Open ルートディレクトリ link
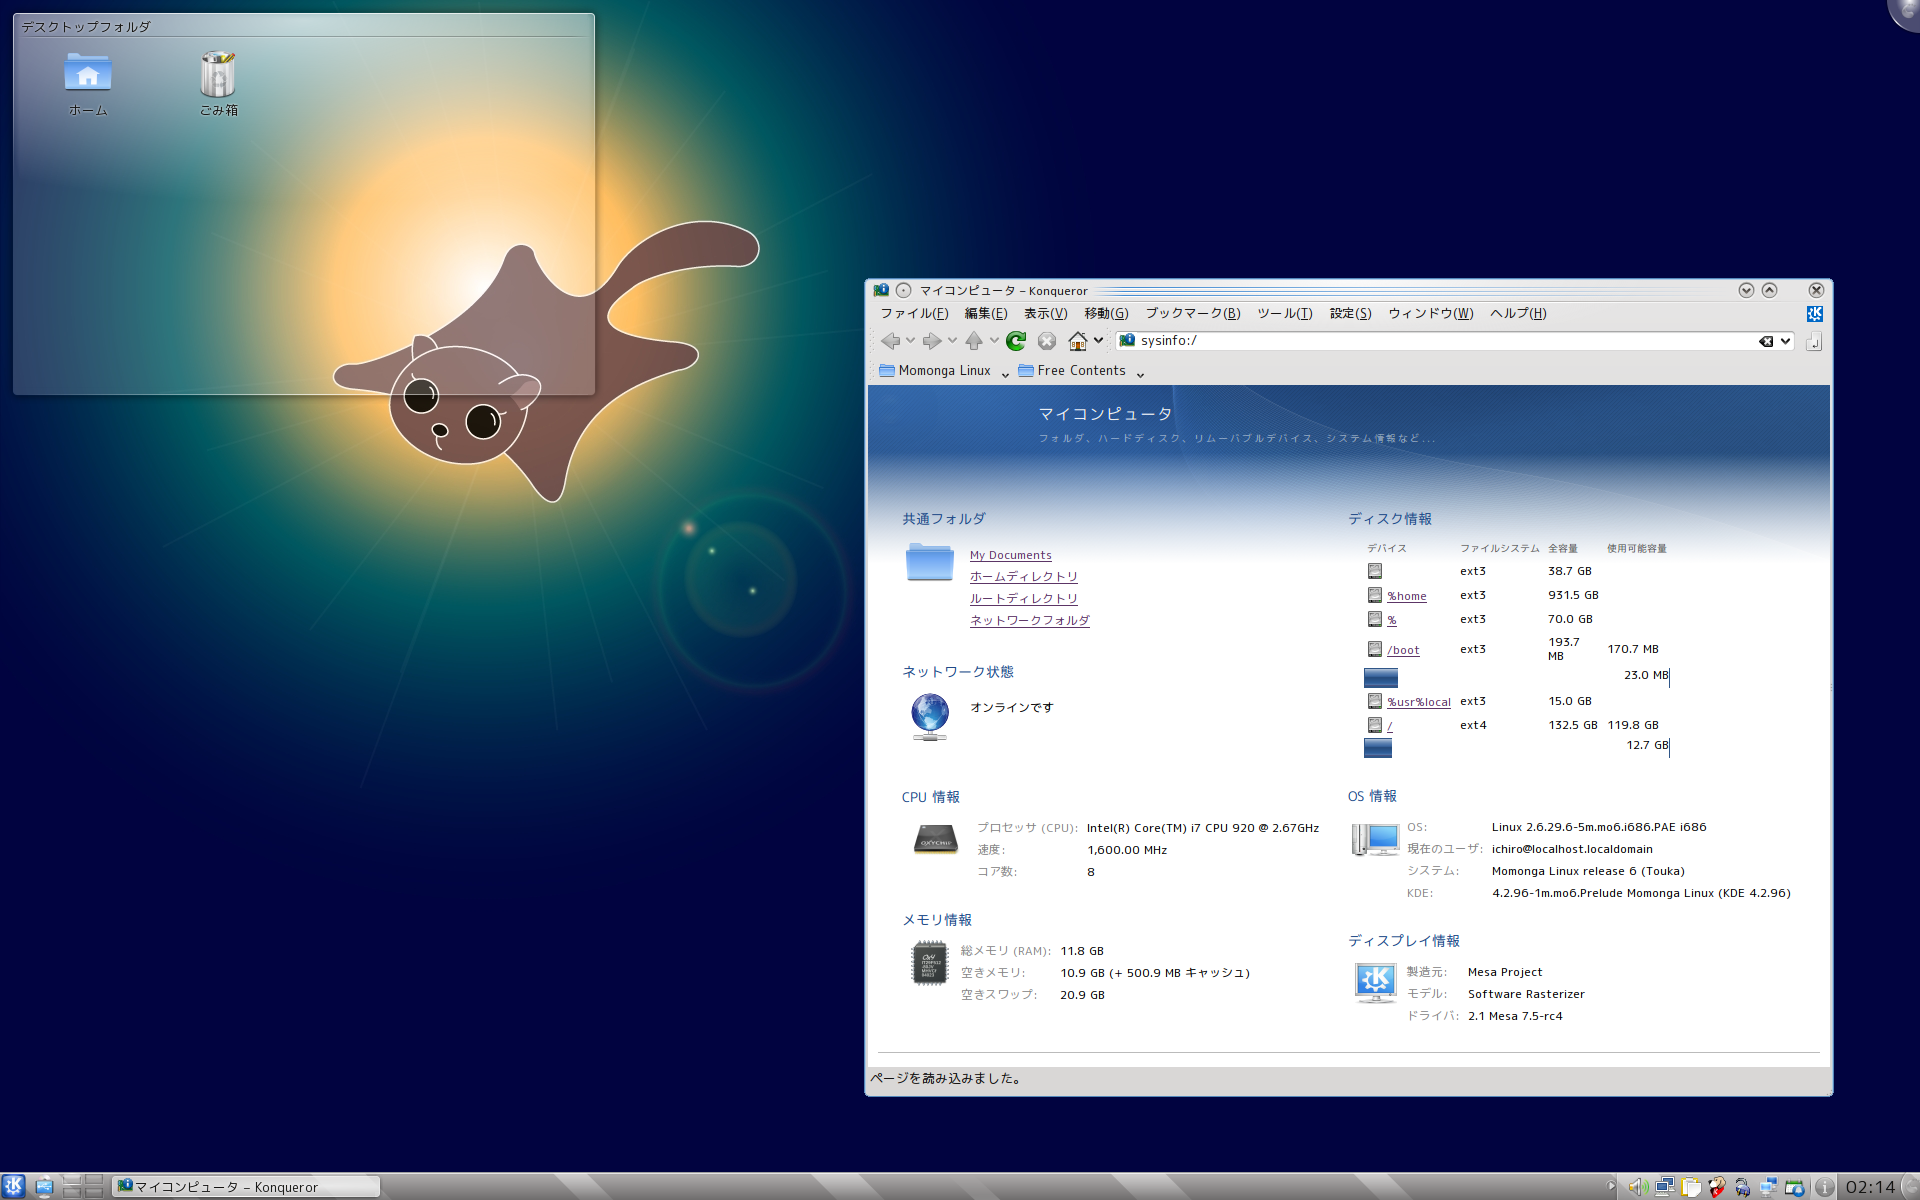This screenshot has width=1920, height=1200. pos(1024,599)
